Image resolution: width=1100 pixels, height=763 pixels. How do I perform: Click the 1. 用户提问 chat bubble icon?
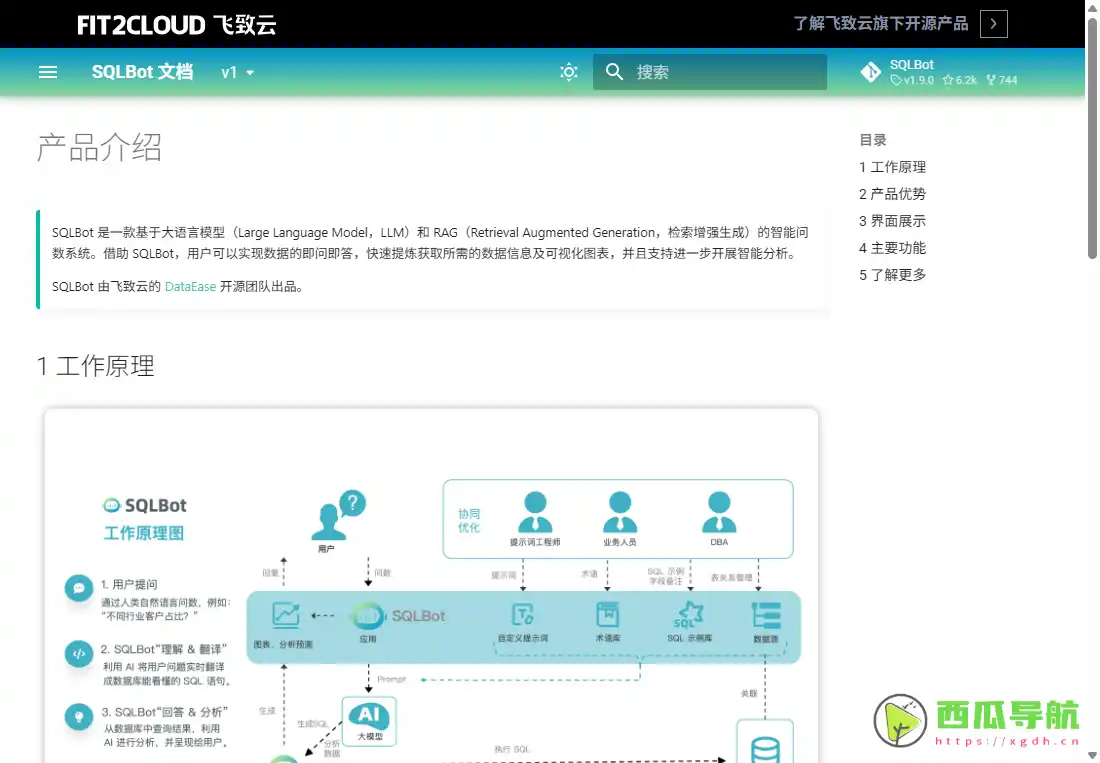pos(79,588)
